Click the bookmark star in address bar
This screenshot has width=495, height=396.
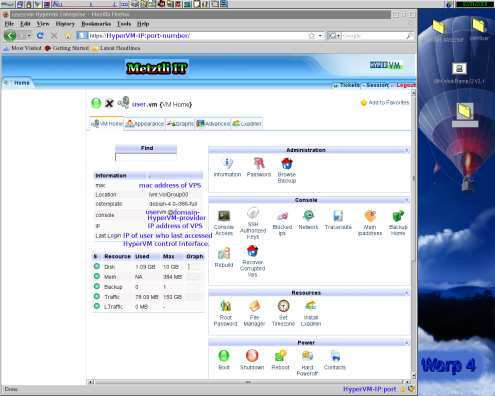coord(311,36)
